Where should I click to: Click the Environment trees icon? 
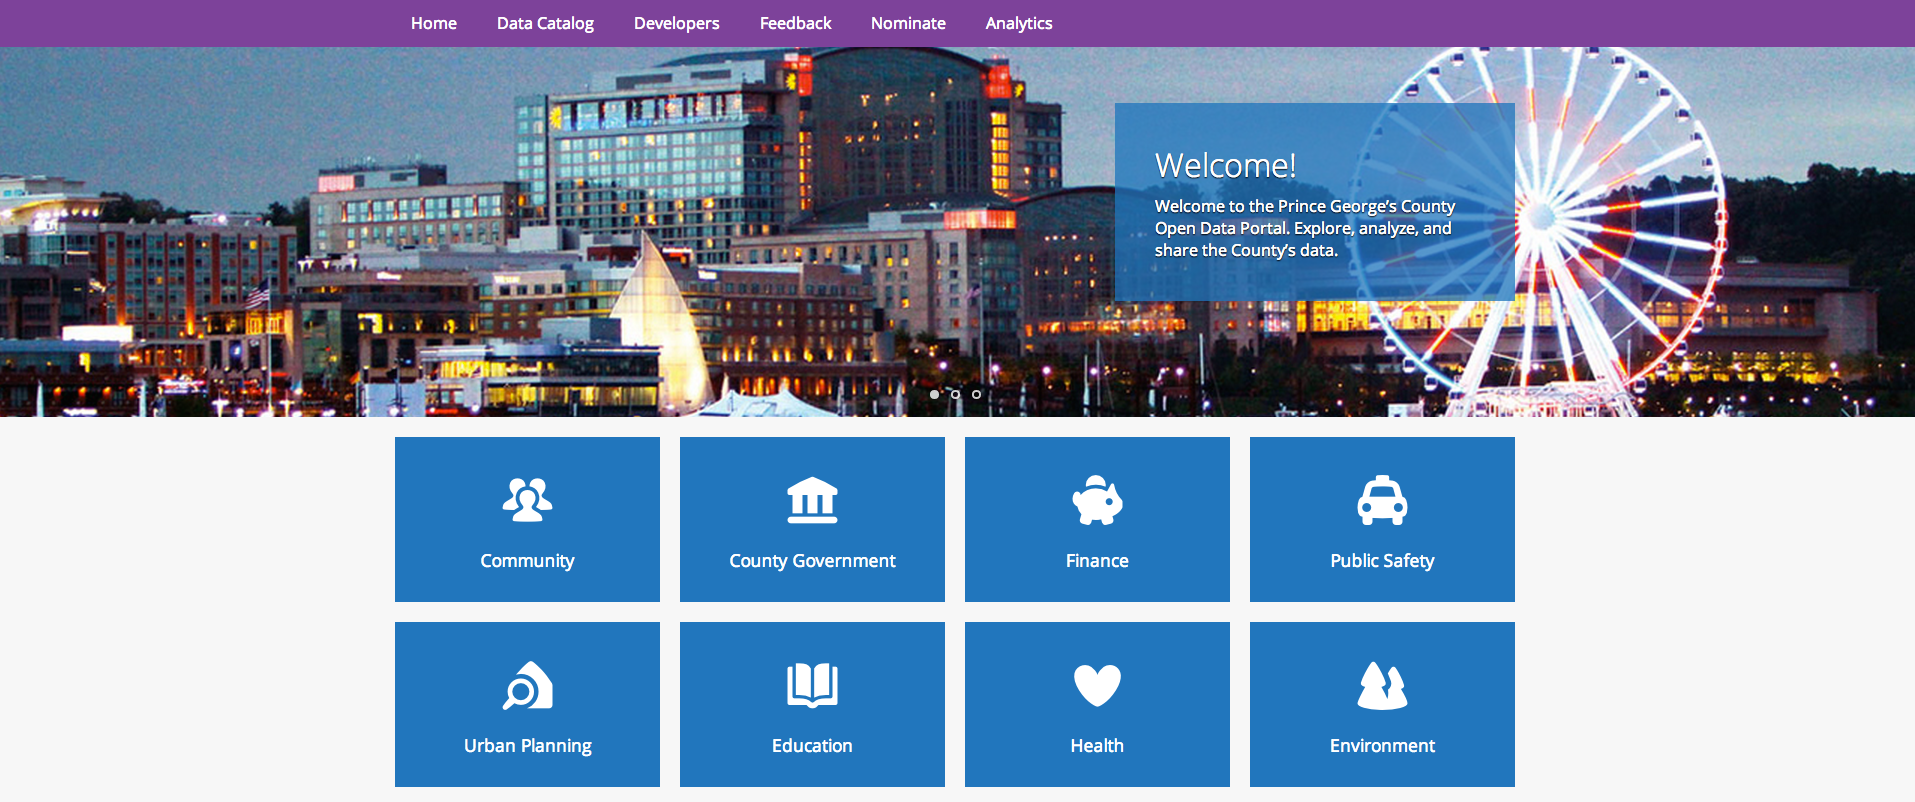pyautogui.click(x=1382, y=686)
